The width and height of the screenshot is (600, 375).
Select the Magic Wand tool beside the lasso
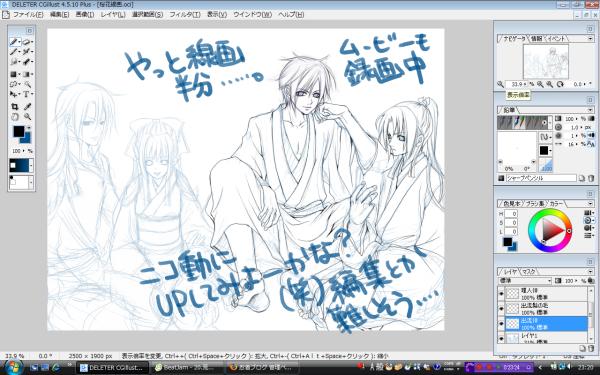click(x=27, y=84)
